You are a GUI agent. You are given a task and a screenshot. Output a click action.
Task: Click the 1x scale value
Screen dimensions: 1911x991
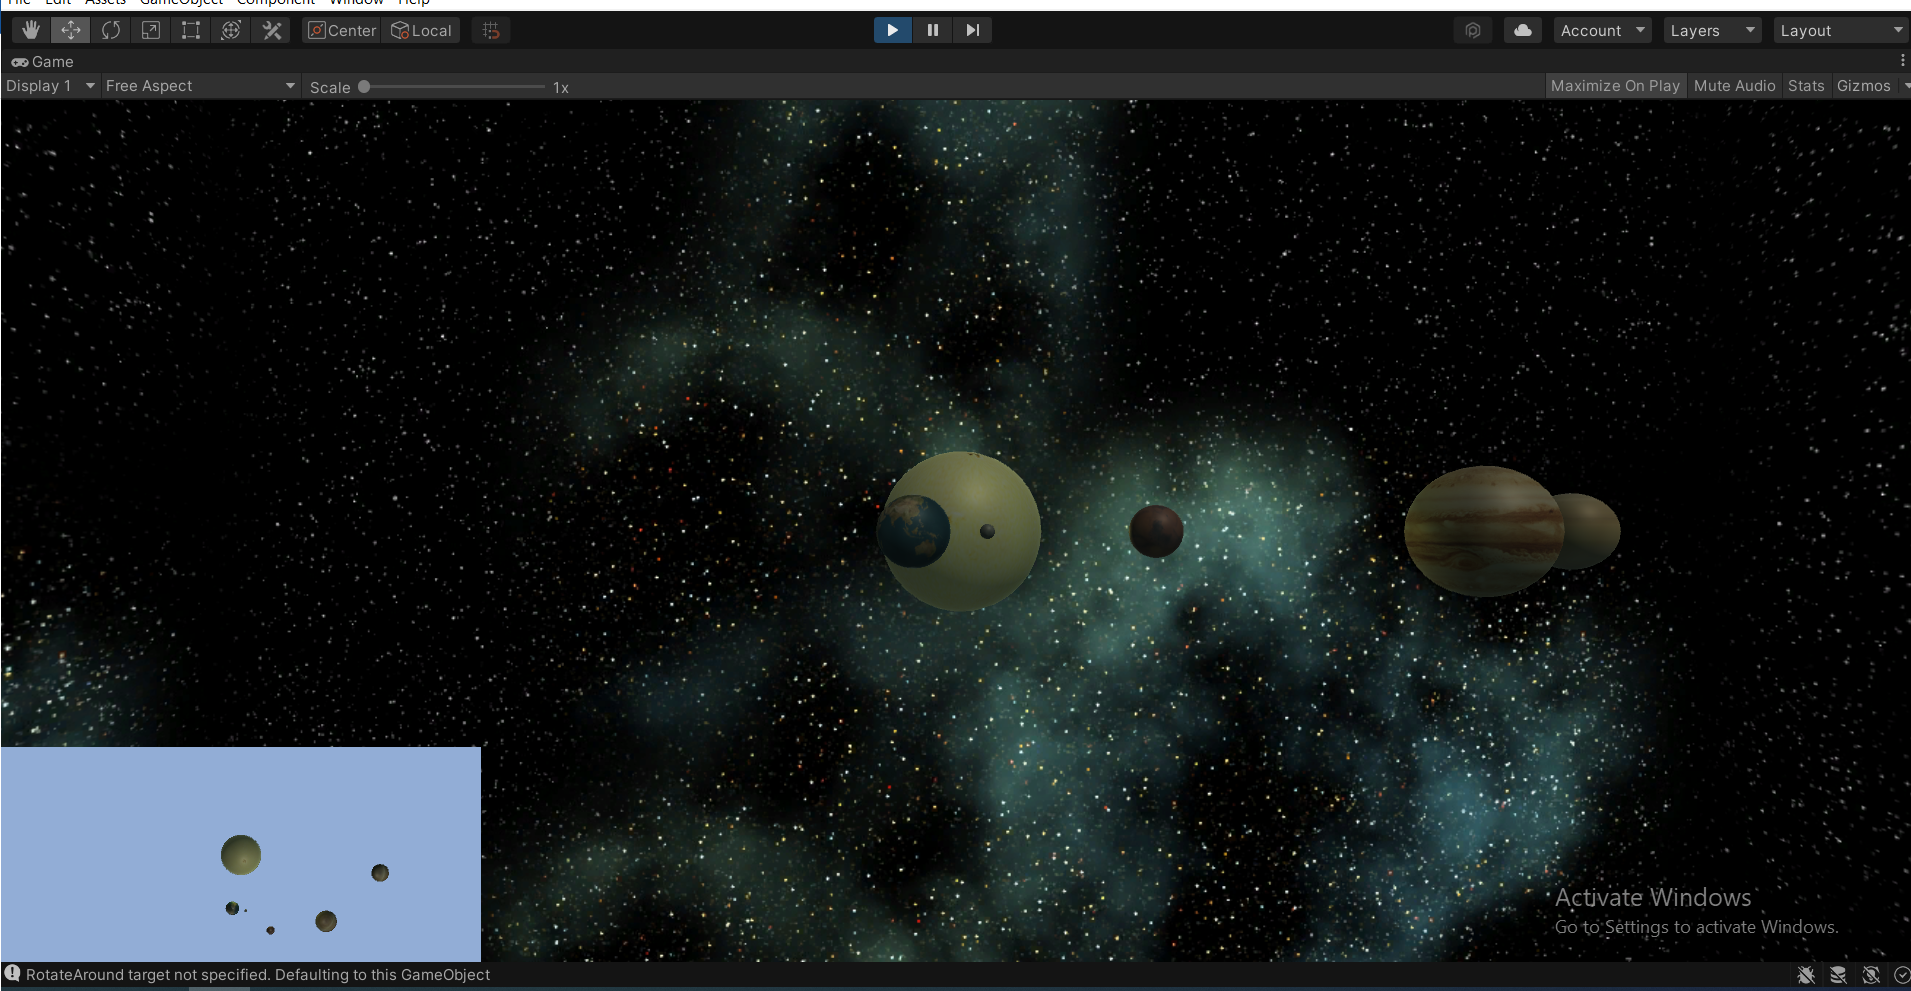pyautogui.click(x=561, y=87)
